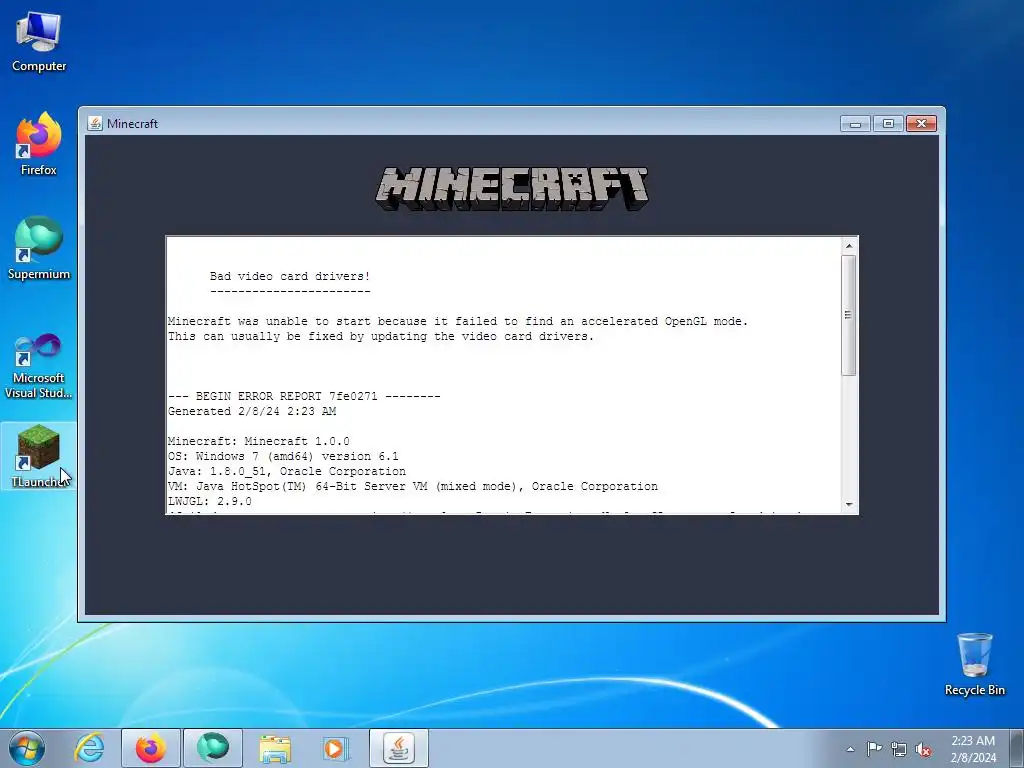Screen dimensions: 1024x768
Task: Open the clock showing 2:23 AM
Action: tap(973, 749)
